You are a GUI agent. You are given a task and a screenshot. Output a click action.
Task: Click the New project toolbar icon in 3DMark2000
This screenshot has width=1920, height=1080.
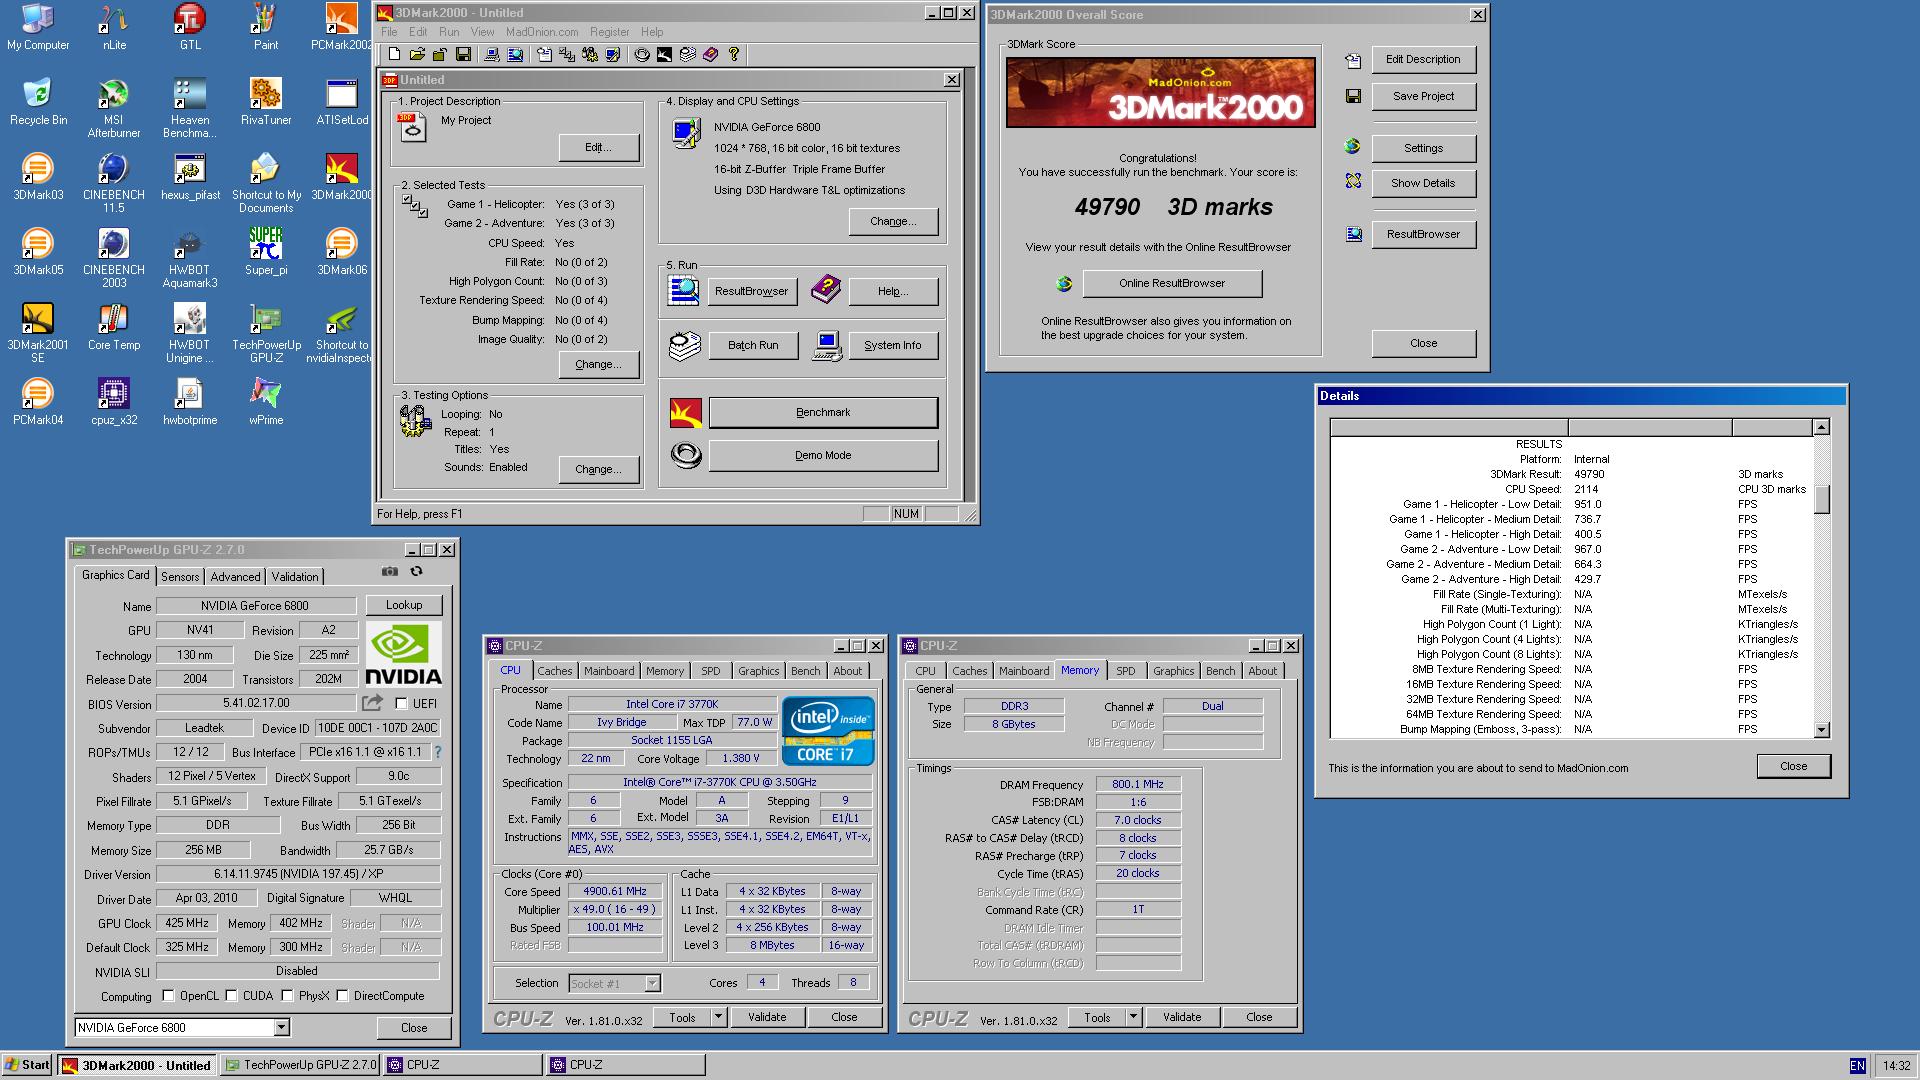click(x=395, y=54)
